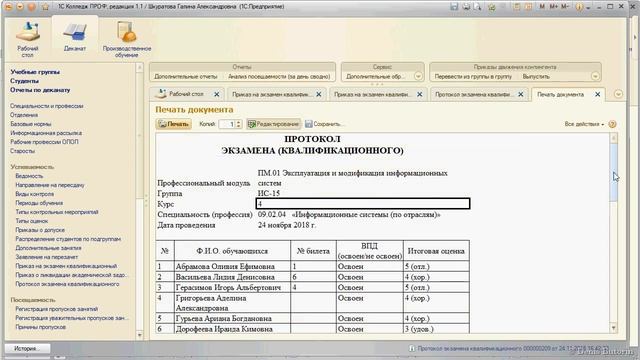Screen dimensions: 640x360
Task: Open Все действия dropdown menu
Action: [584, 124]
